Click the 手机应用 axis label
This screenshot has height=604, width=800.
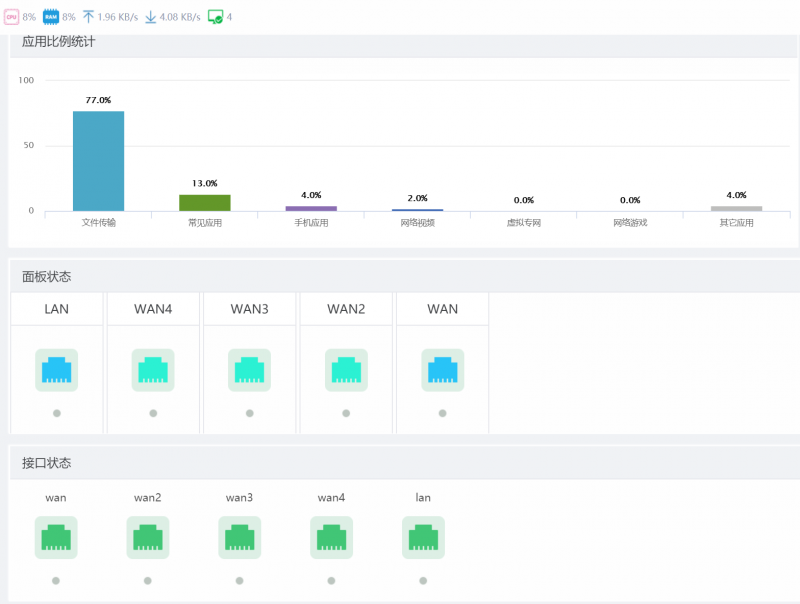point(311,223)
